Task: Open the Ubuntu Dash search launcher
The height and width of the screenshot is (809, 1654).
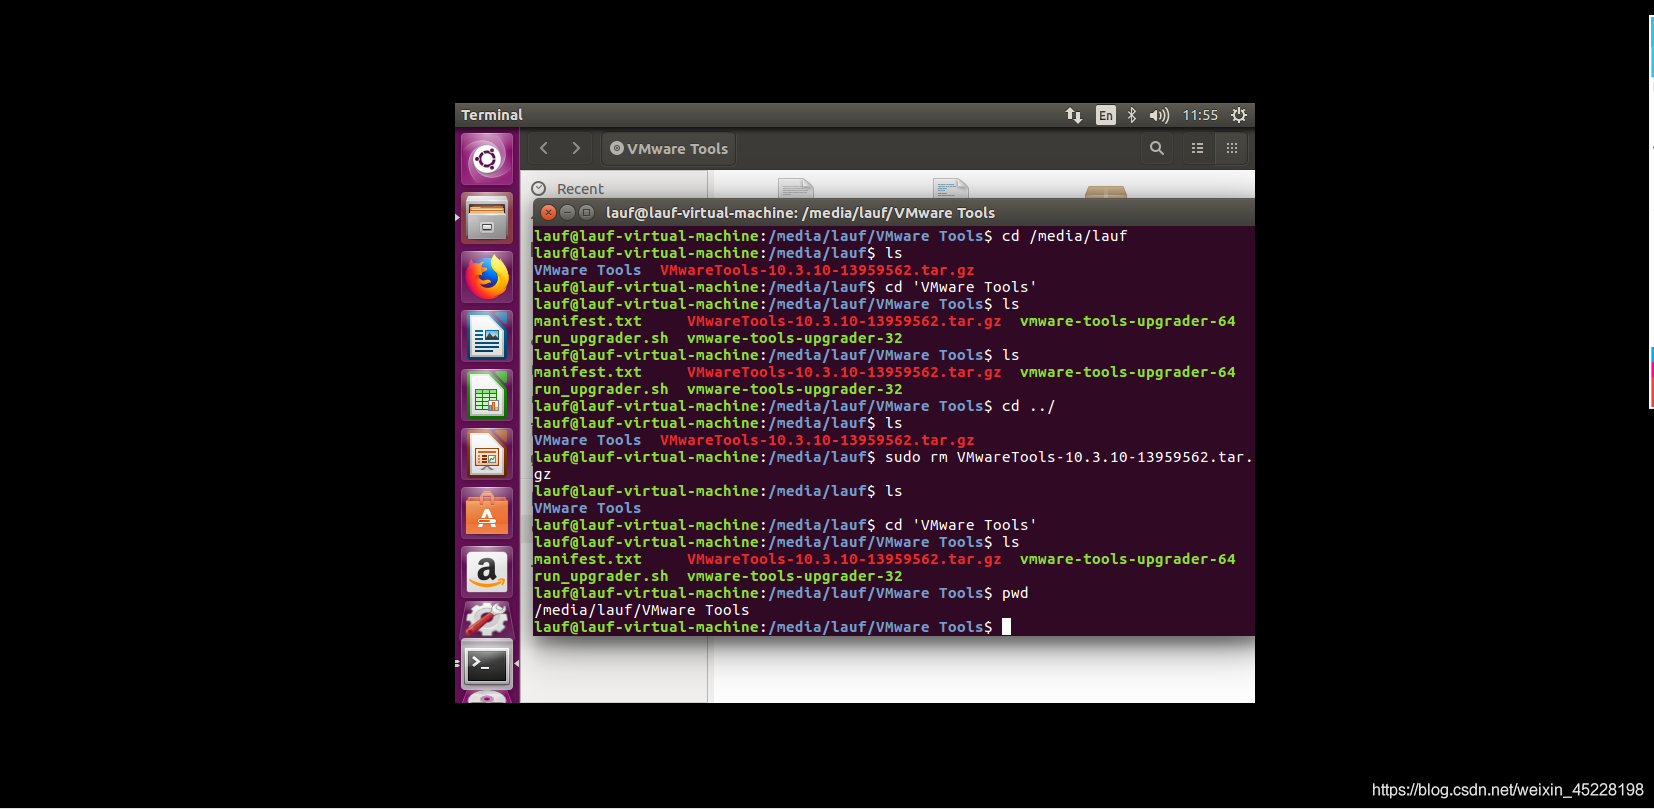Action: [487, 159]
